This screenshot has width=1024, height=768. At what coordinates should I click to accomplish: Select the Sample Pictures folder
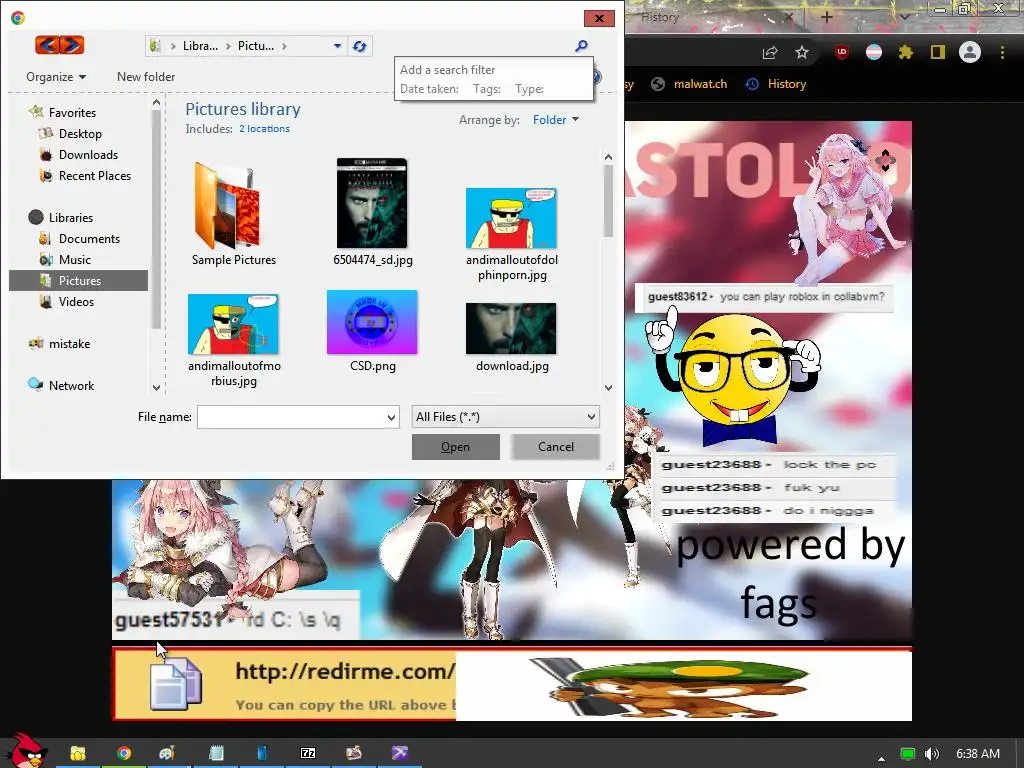pyautogui.click(x=234, y=214)
